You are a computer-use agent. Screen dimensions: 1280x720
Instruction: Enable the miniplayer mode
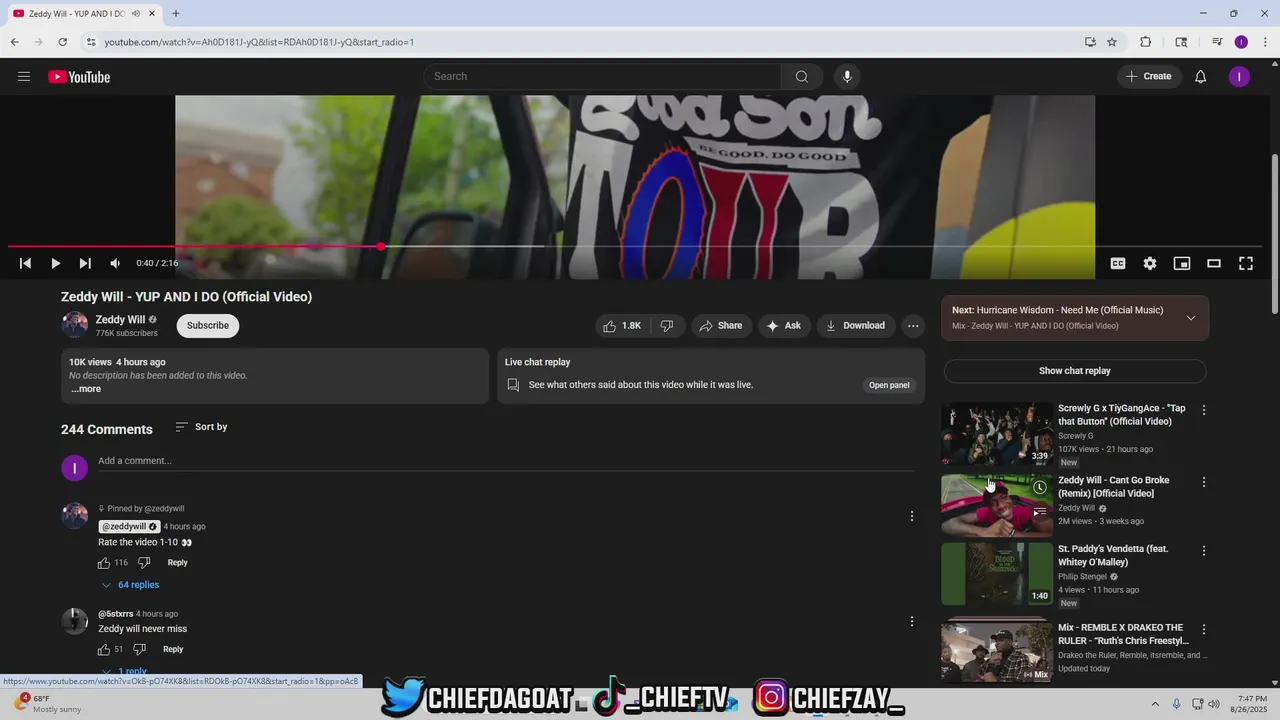tap(1182, 263)
